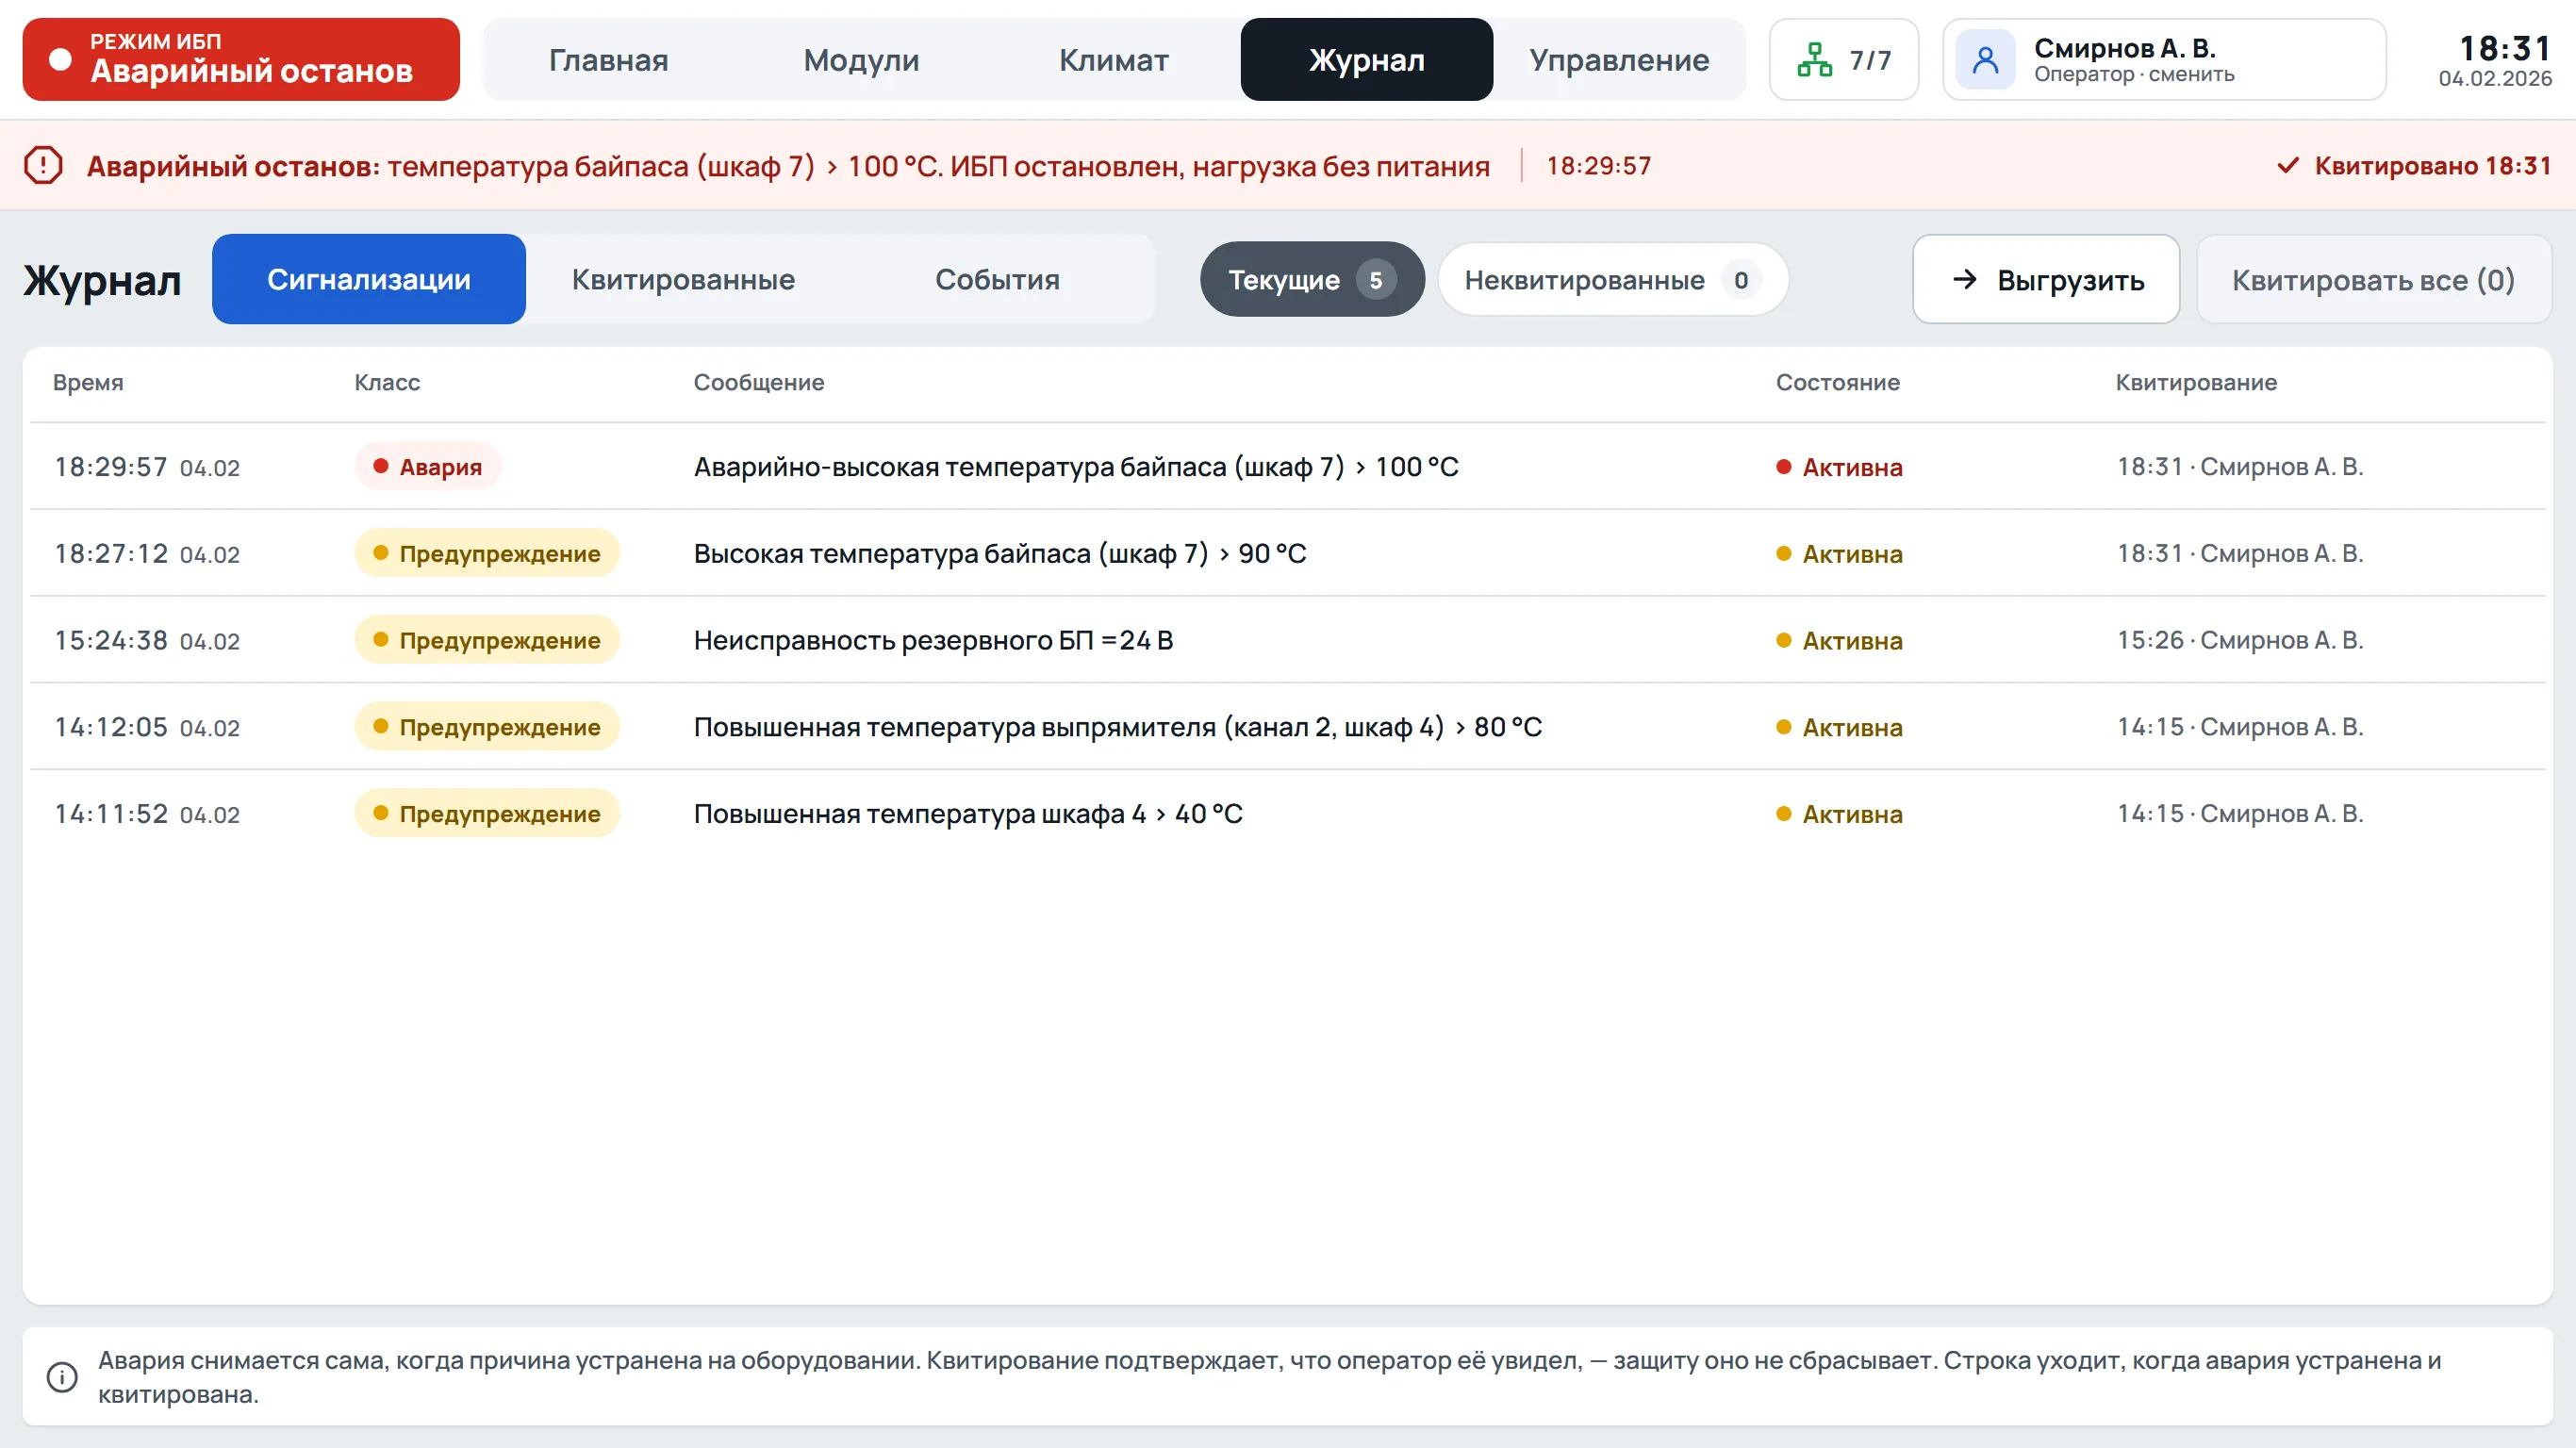Click the Состояние column header
This screenshot has height=1448, width=2576.
pyautogui.click(x=1837, y=382)
